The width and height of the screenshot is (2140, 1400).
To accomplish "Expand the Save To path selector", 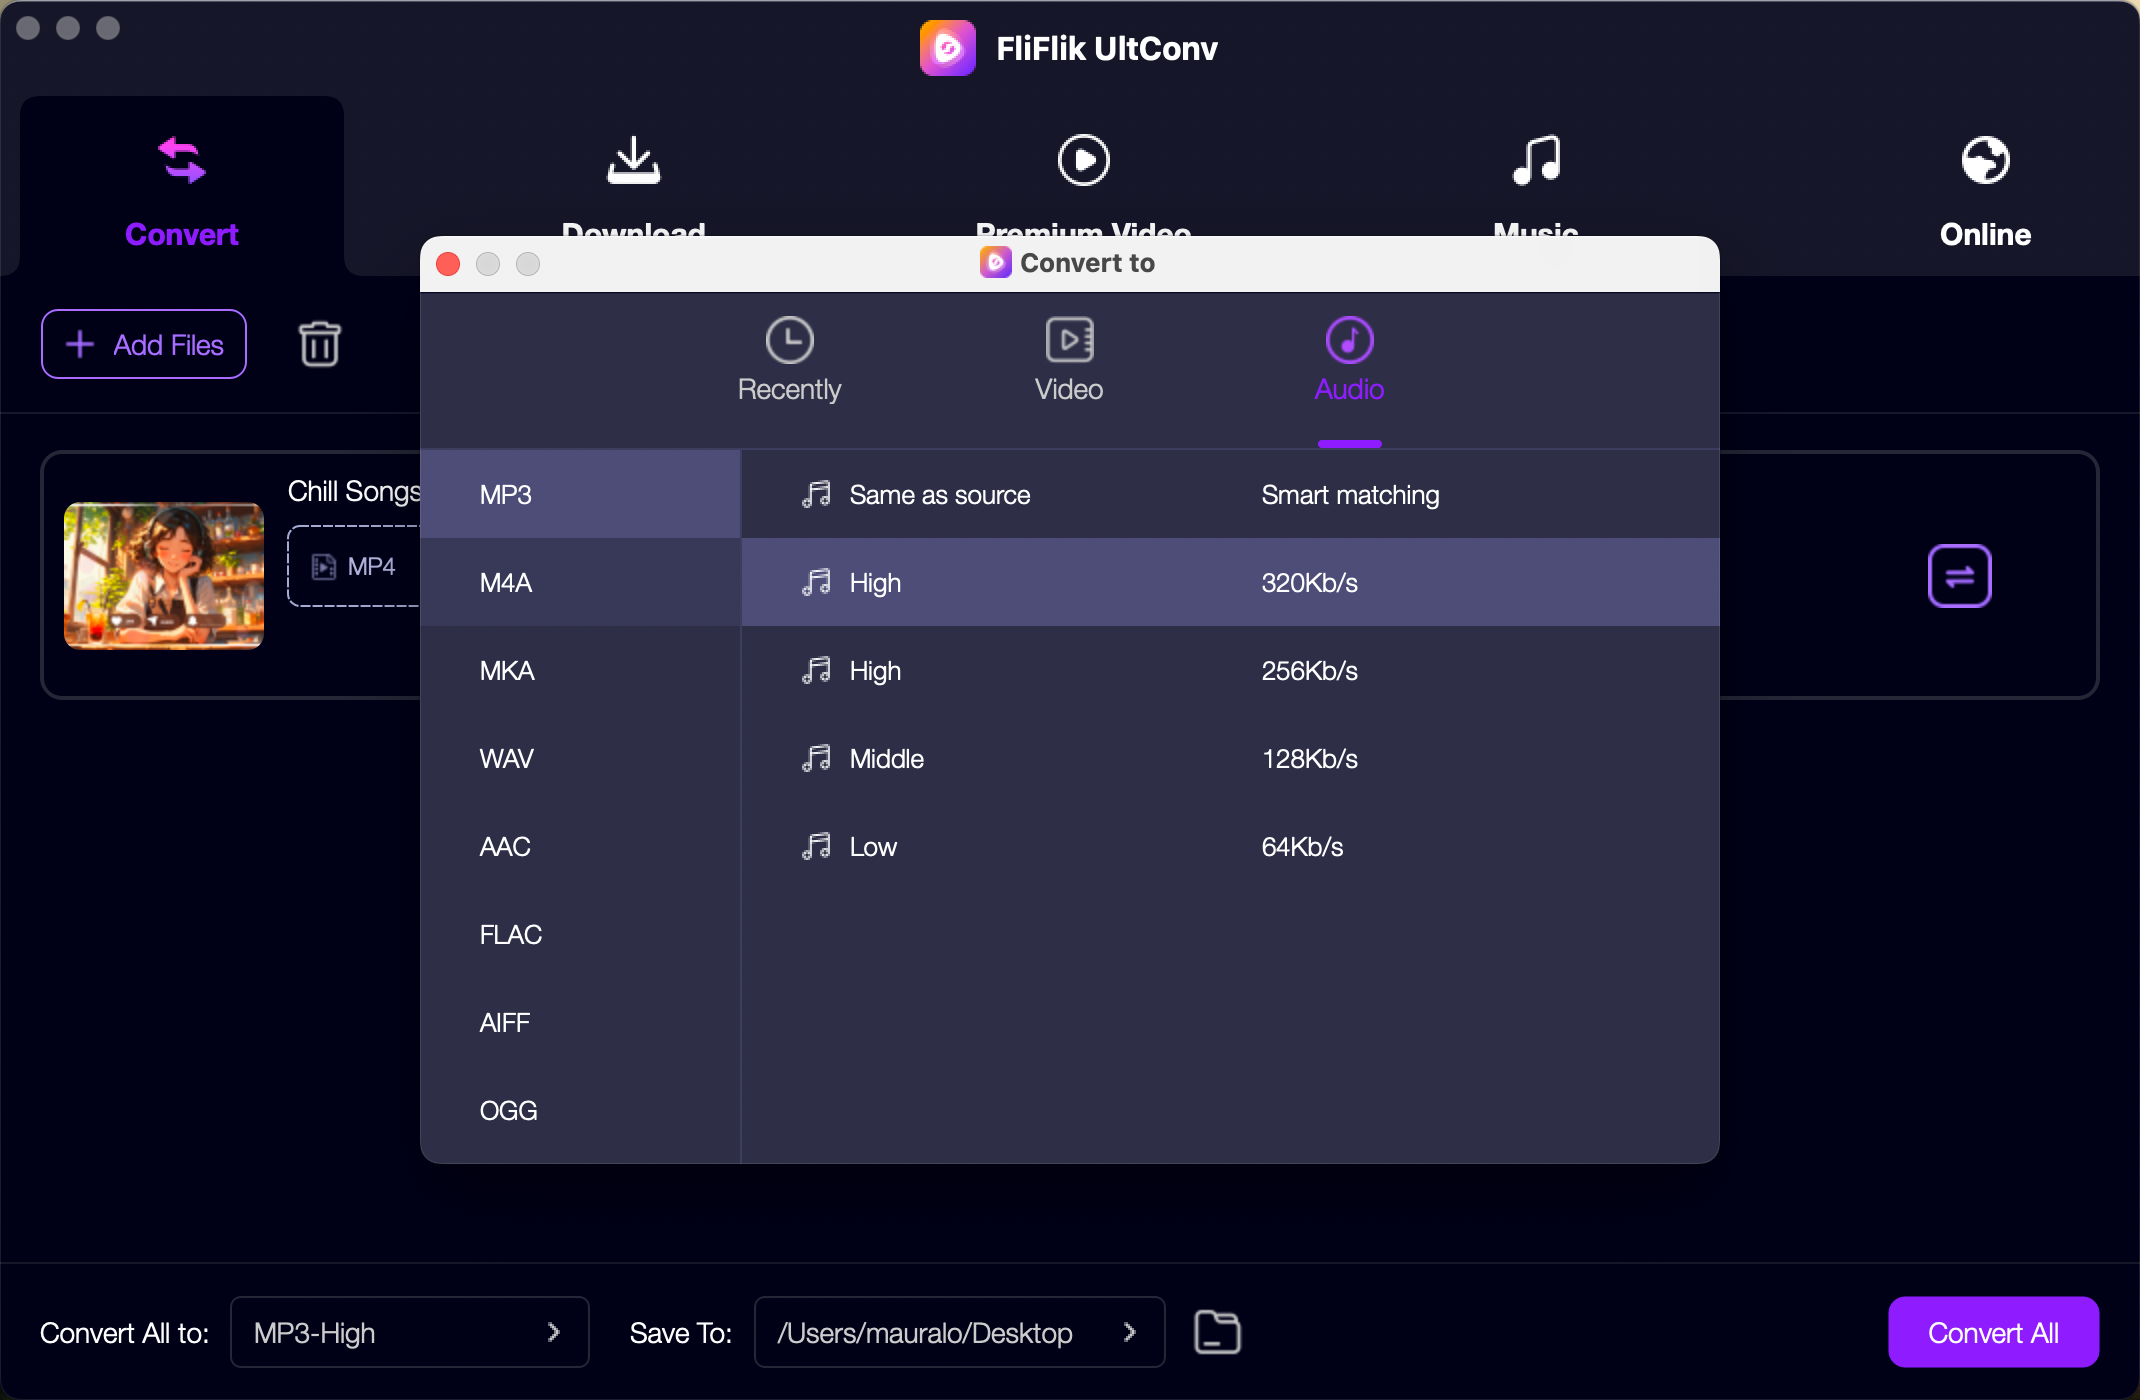I will click(1131, 1331).
